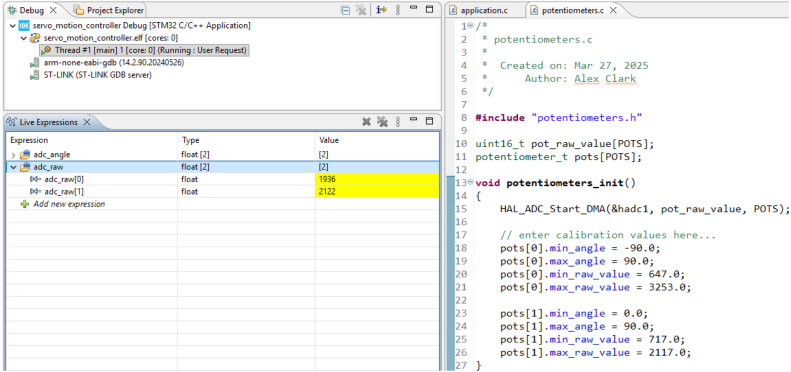This screenshot has width=791, height=372.
Task: Click ST-LINK GDB server process icon
Action: coord(34,75)
